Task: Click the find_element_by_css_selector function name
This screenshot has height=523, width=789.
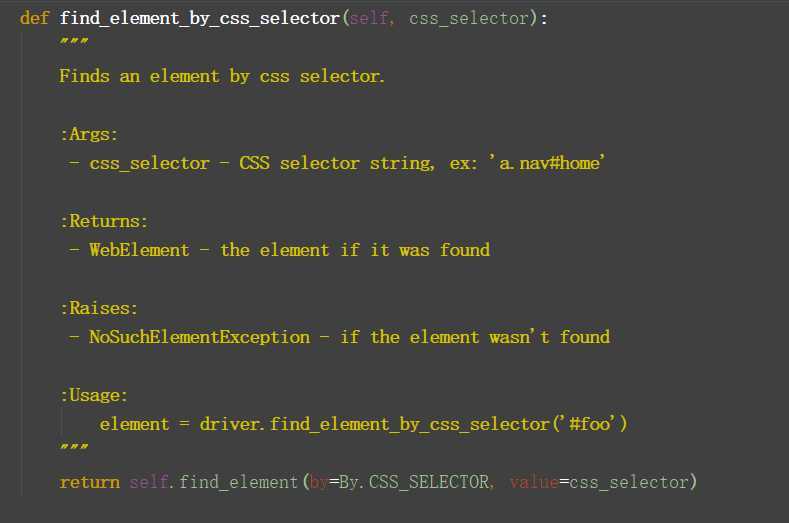Action: tap(199, 19)
